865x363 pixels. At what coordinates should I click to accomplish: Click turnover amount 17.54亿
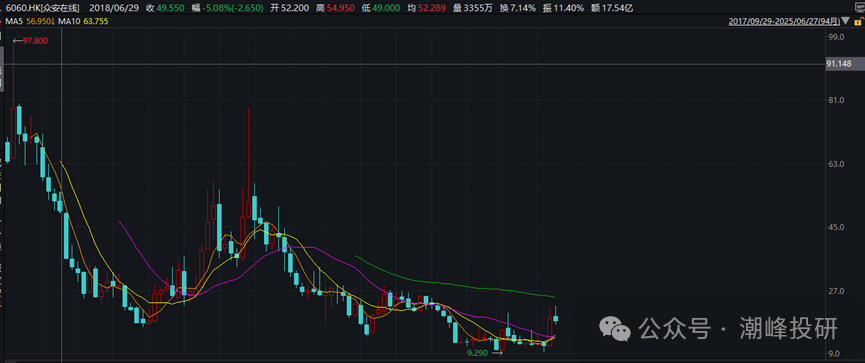coord(618,8)
